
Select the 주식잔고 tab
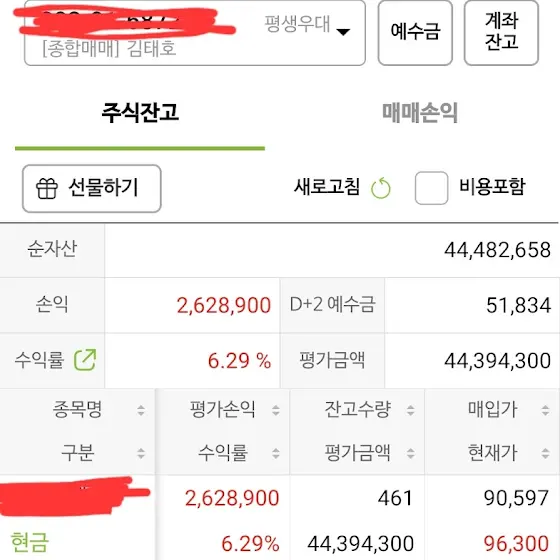140,112
